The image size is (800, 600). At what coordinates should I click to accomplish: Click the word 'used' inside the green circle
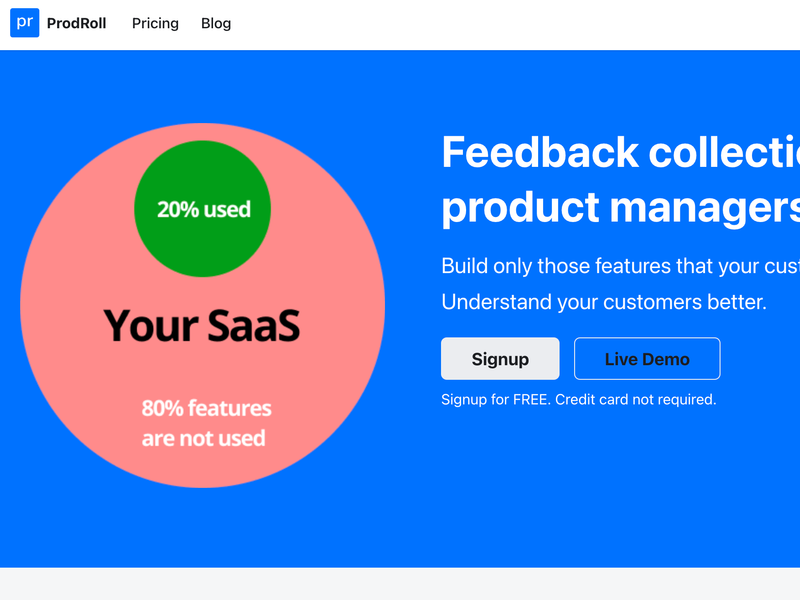click(x=227, y=210)
